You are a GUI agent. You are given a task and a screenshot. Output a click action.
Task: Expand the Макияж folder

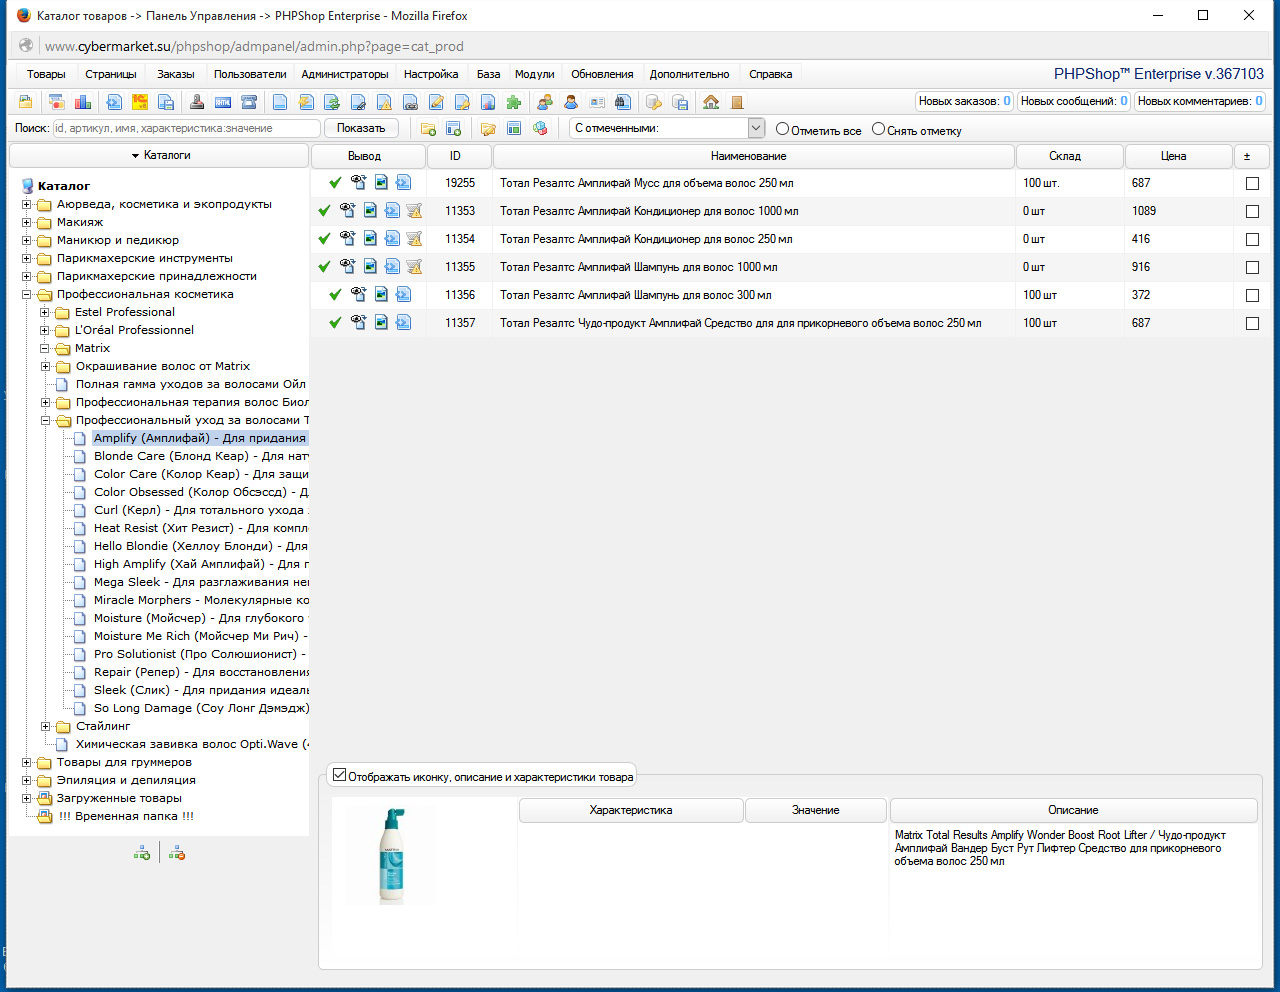(x=27, y=223)
